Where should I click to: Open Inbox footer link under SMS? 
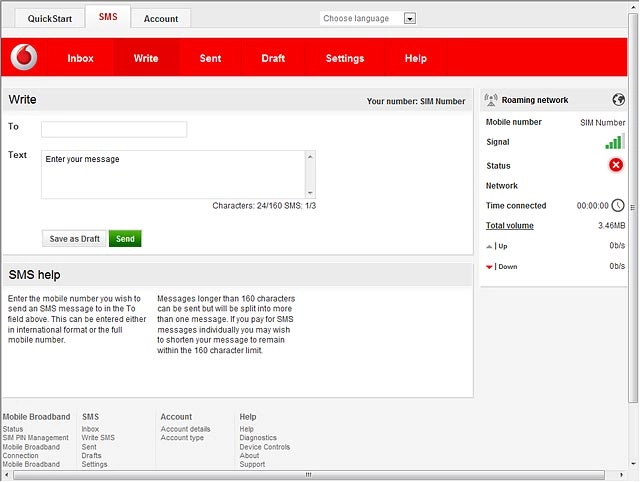[90, 429]
